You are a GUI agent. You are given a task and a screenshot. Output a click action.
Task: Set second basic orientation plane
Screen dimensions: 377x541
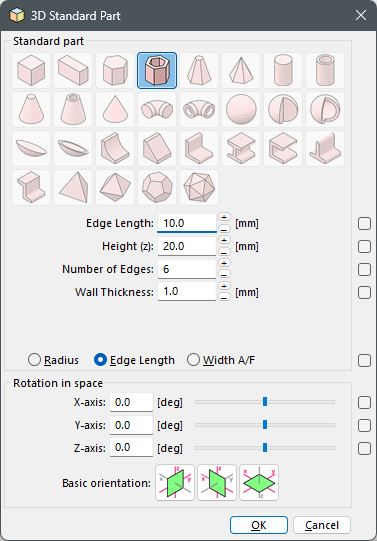pyautogui.click(x=217, y=482)
